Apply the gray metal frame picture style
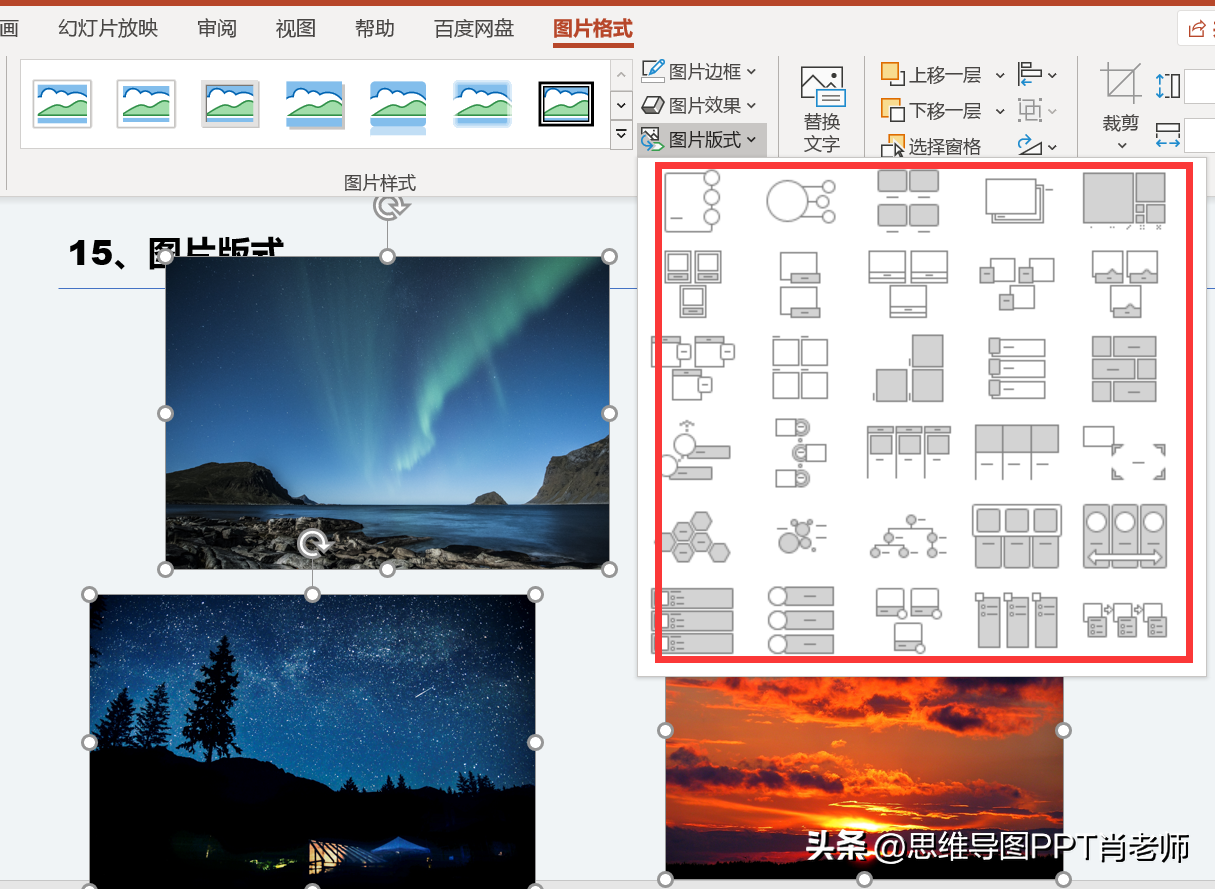The image size is (1215, 889). (x=231, y=103)
